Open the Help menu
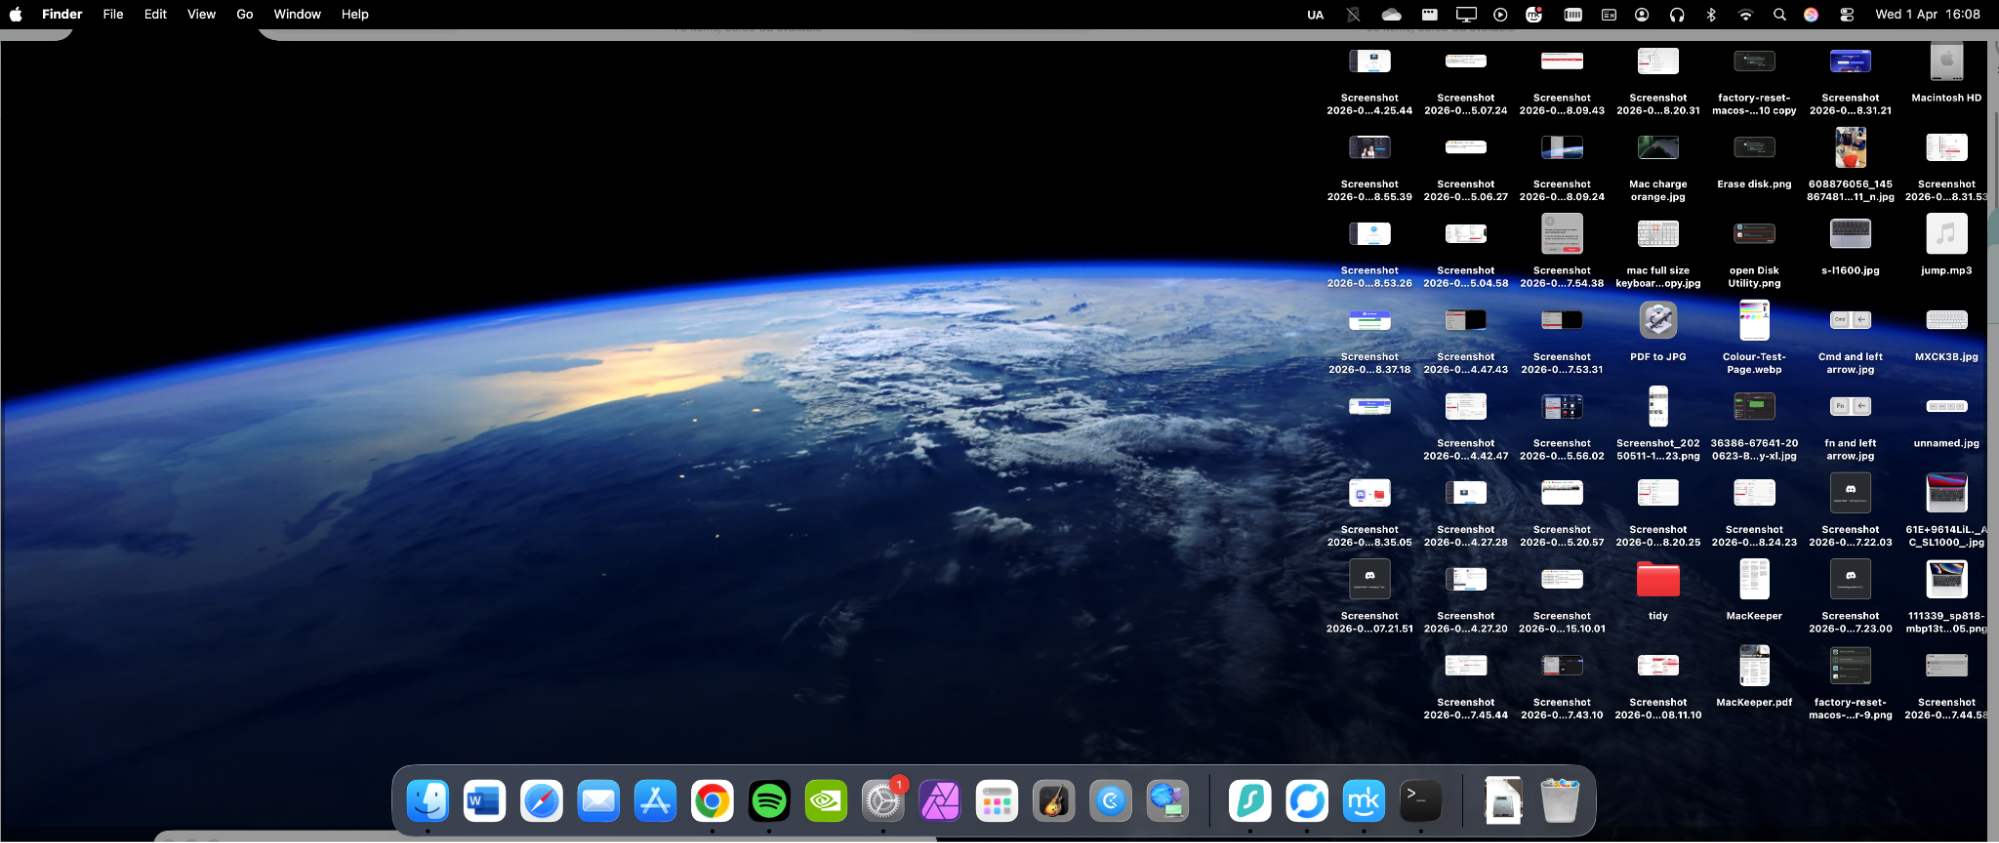The width and height of the screenshot is (1999, 843). tap(355, 14)
